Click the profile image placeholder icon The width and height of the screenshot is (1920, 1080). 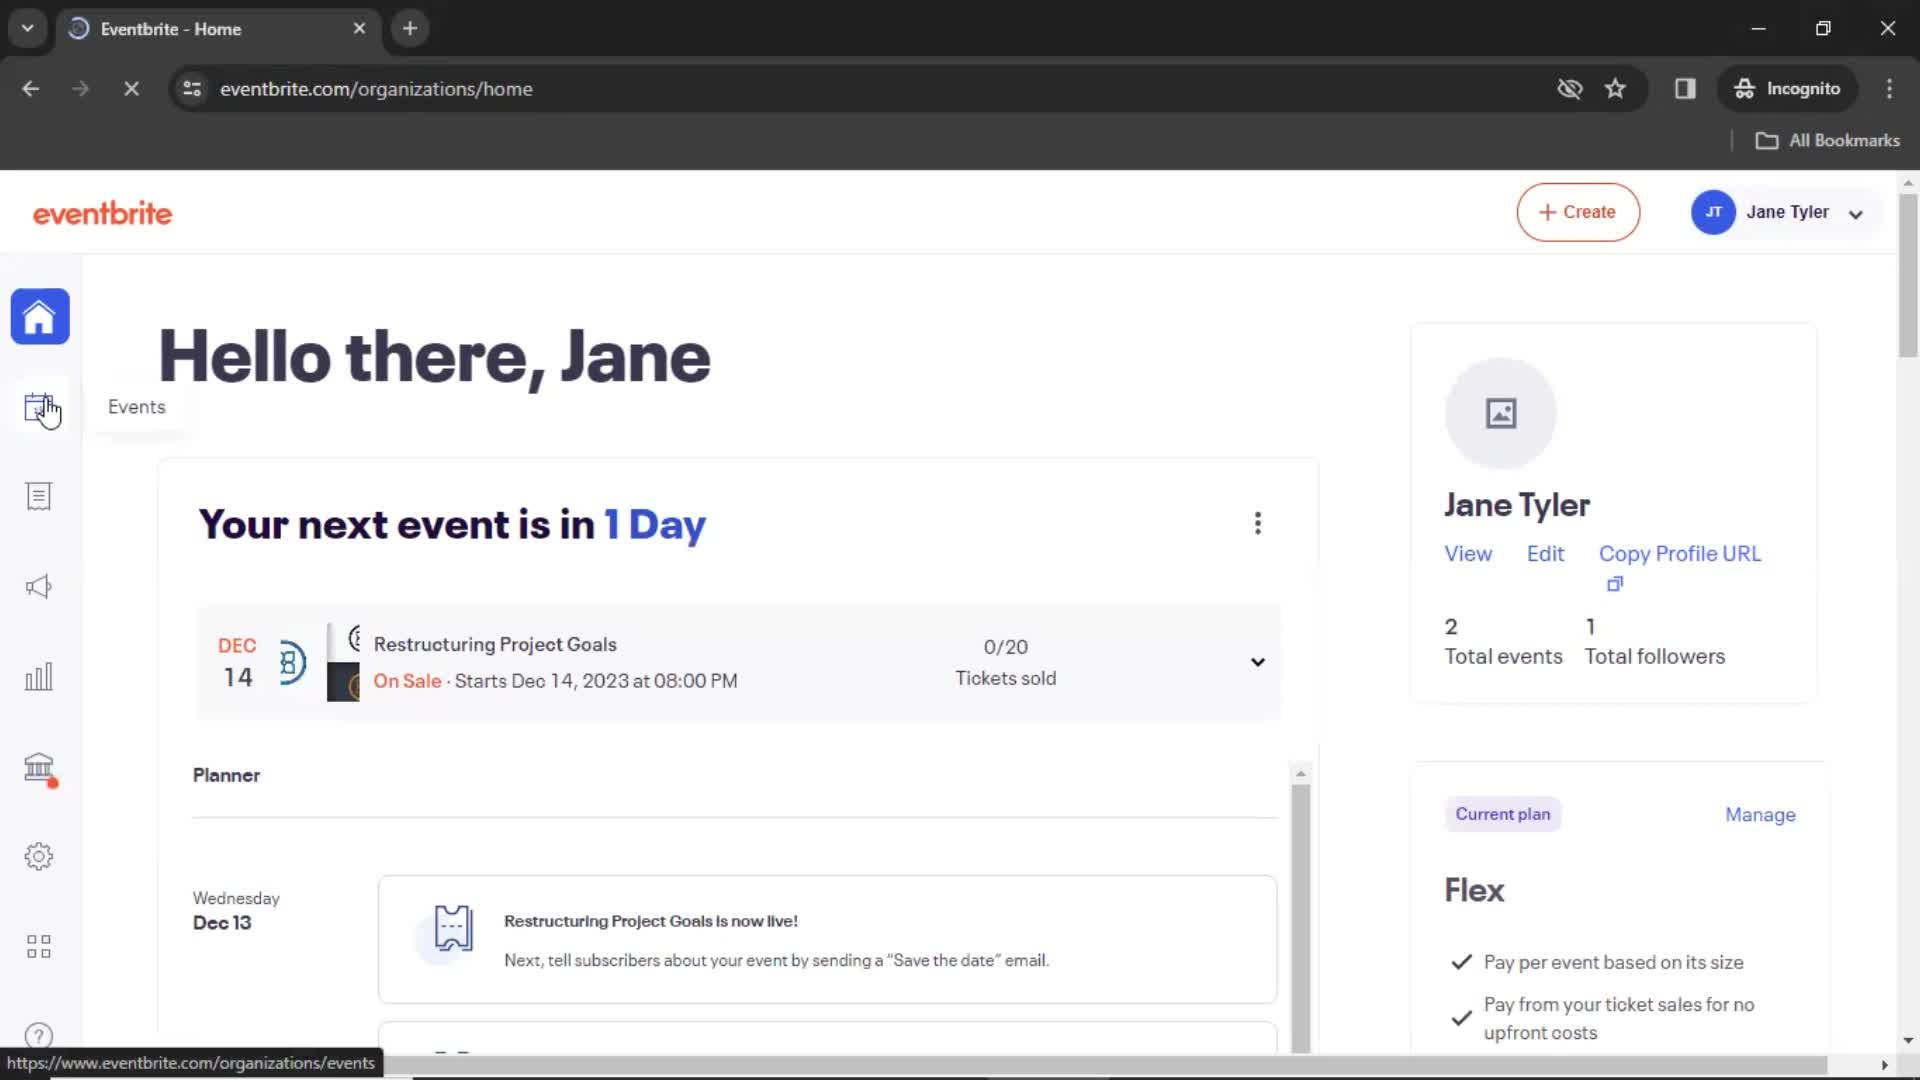(x=1501, y=413)
